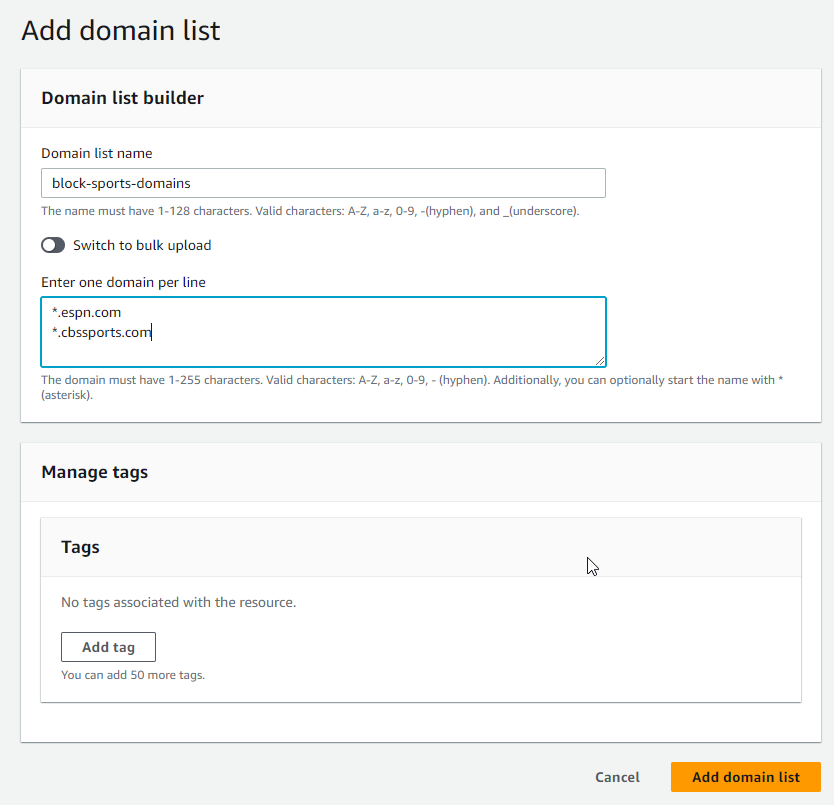834x805 pixels.
Task: Place cursor on the *.cbssports.com line
Action: (102, 333)
